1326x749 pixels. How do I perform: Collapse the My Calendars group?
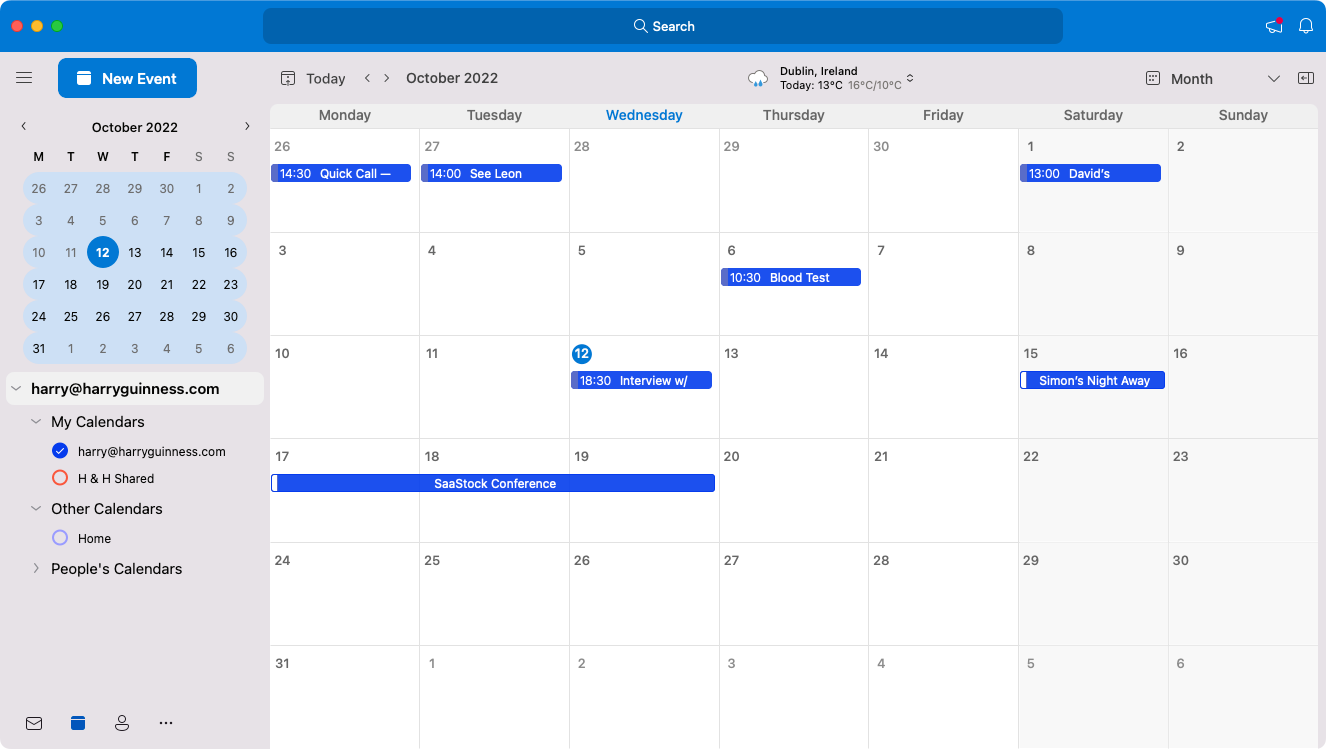(x=36, y=422)
